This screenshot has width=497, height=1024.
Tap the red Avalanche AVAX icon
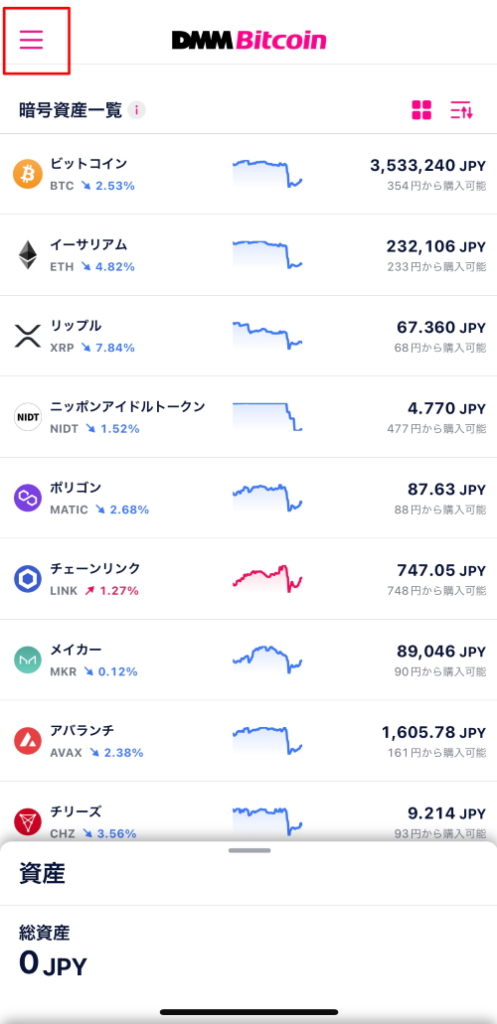coord(27,741)
